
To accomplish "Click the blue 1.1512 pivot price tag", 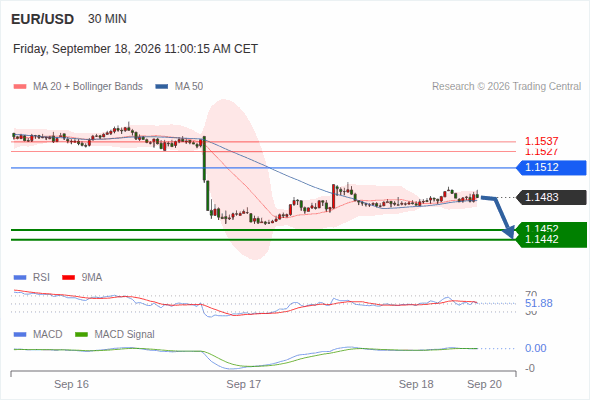I will pos(552,167).
